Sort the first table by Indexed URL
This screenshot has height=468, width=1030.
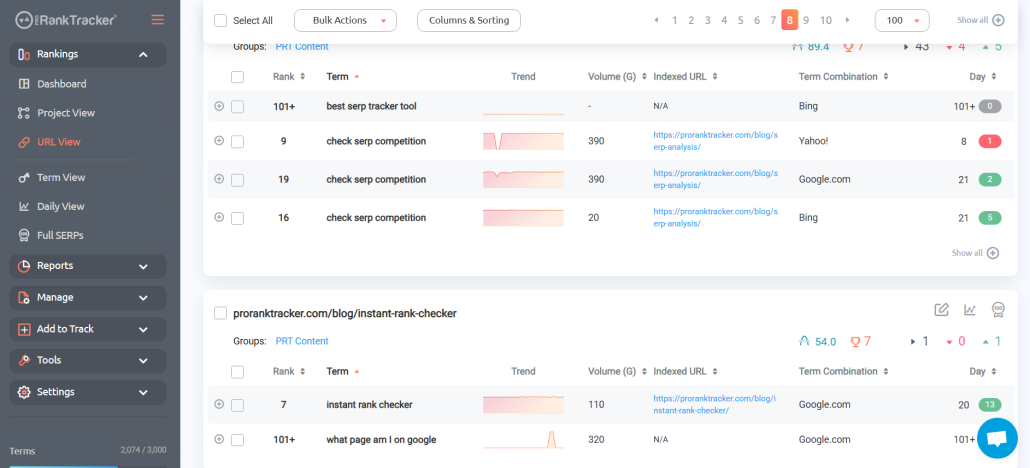[714, 77]
